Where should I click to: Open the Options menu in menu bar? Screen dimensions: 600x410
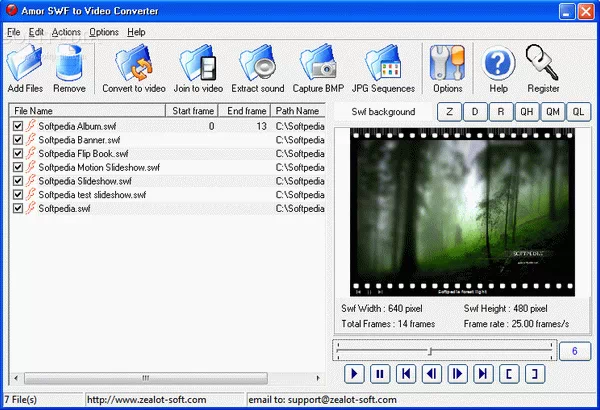[x=104, y=32]
